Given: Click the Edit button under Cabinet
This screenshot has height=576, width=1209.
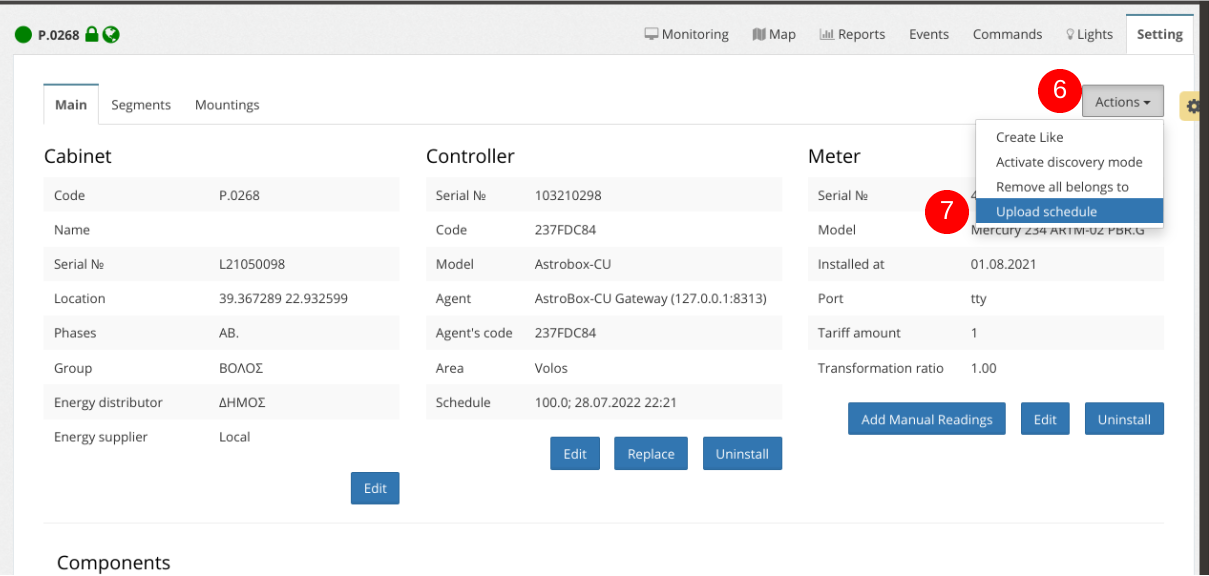Looking at the screenshot, I should tap(375, 488).
